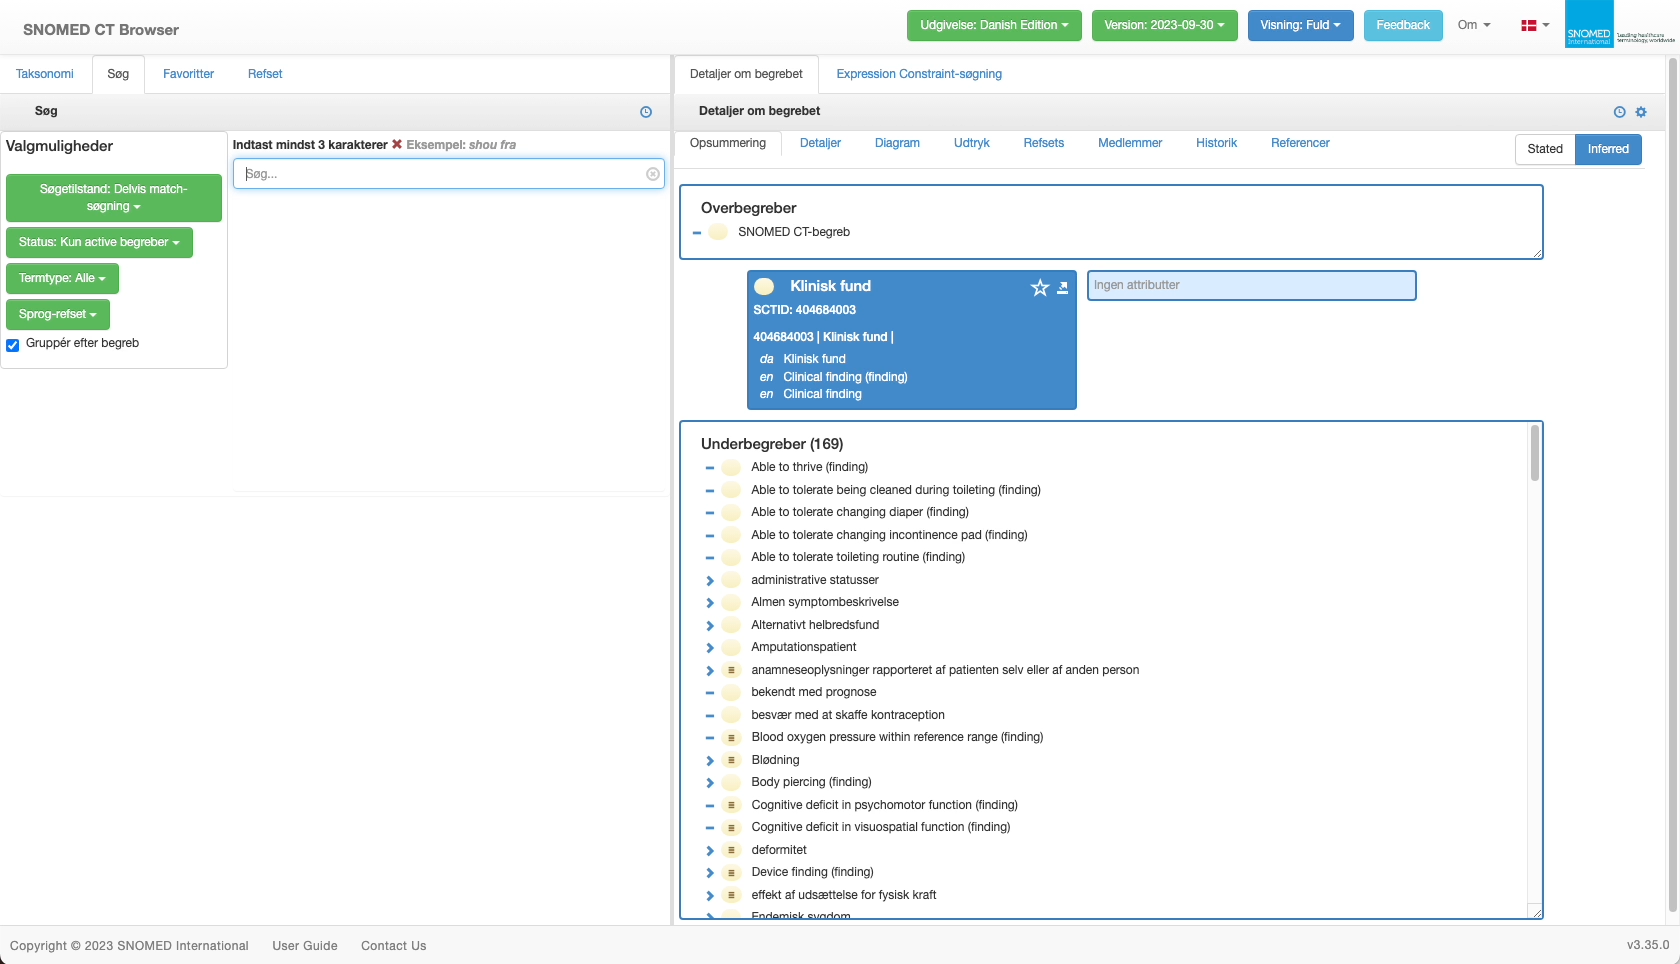Click the concept icon next to Klinisk fund title
Viewport: 1680px width, 964px height.
click(x=764, y=286)
